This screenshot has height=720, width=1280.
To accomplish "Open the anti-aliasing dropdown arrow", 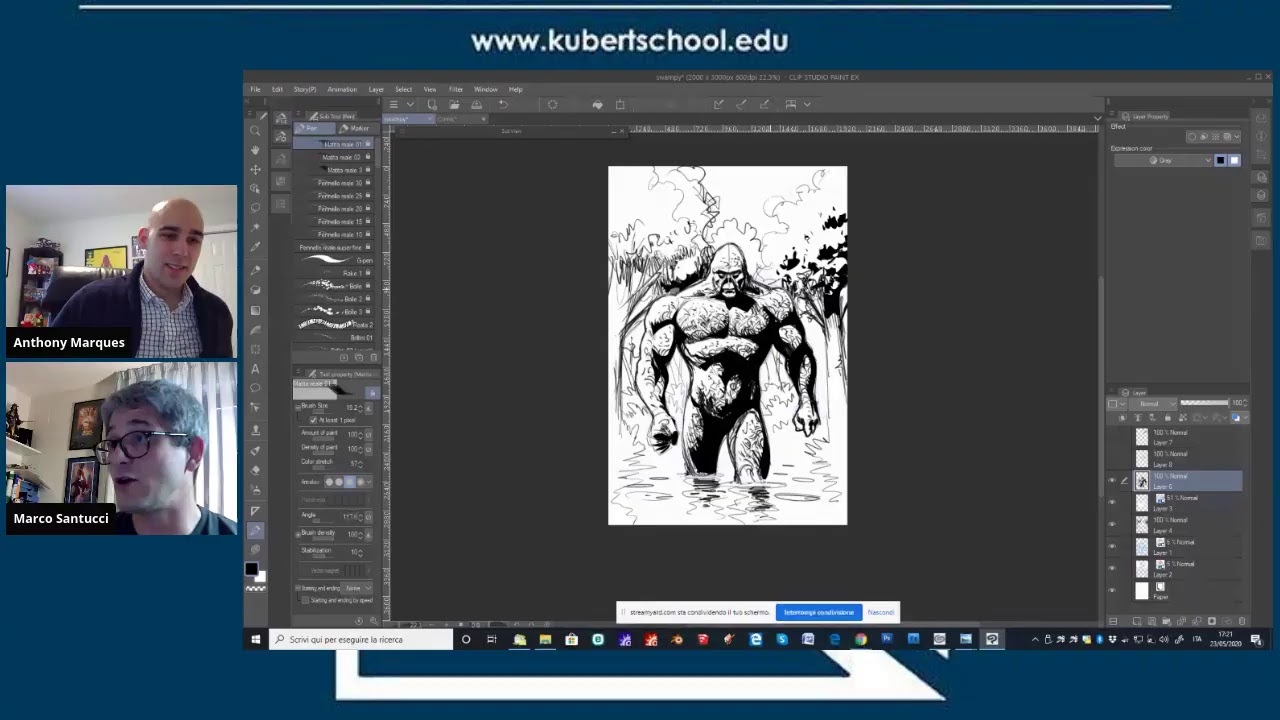I will (369, 482).
